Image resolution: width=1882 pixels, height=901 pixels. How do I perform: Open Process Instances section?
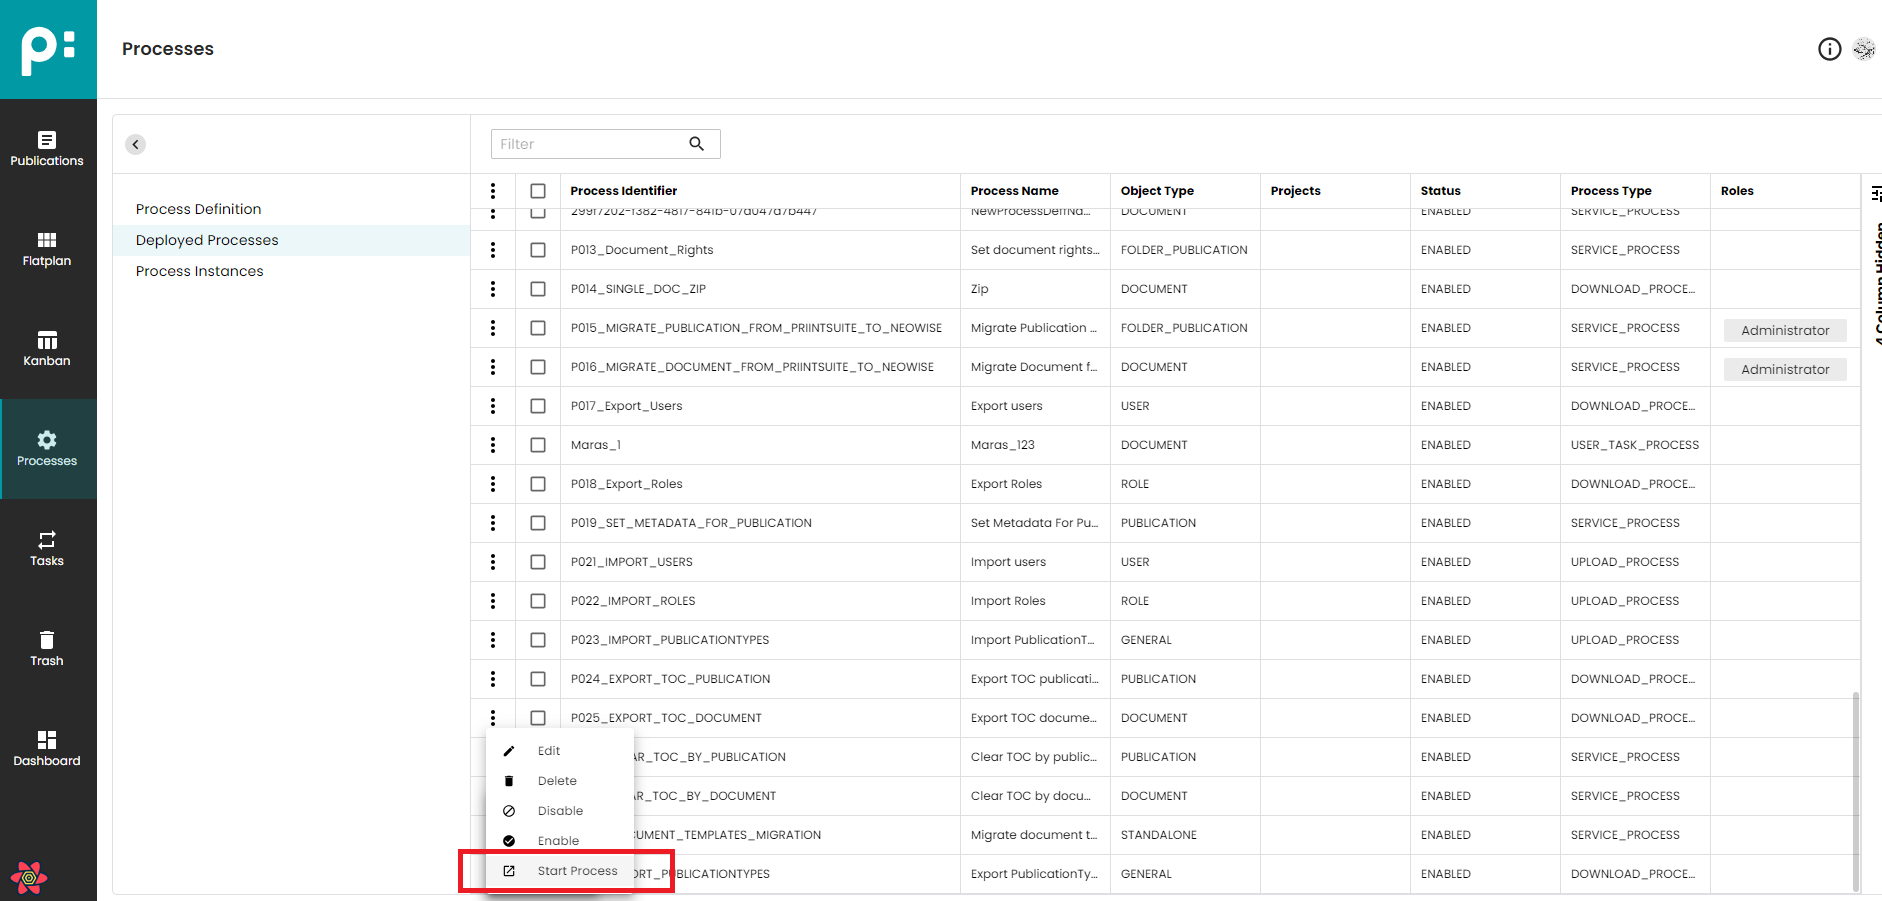[199, 271]
